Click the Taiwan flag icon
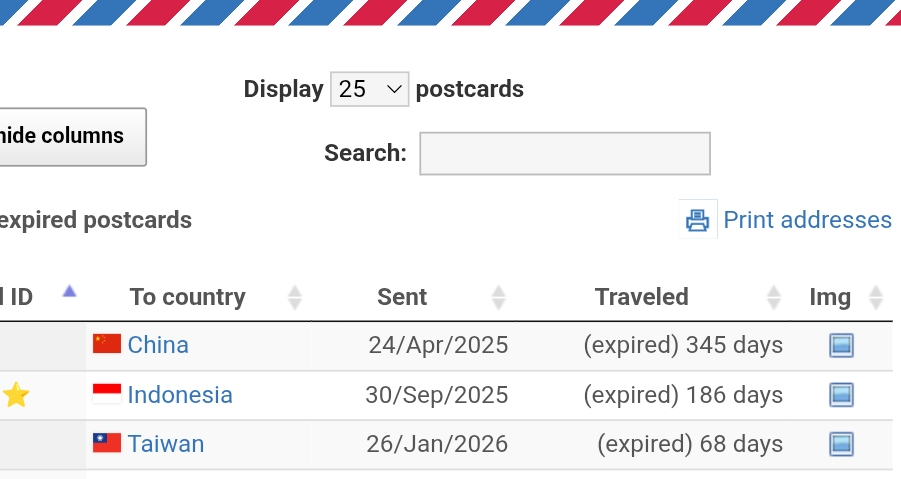The image size is (901, 479). coord(107,443)
